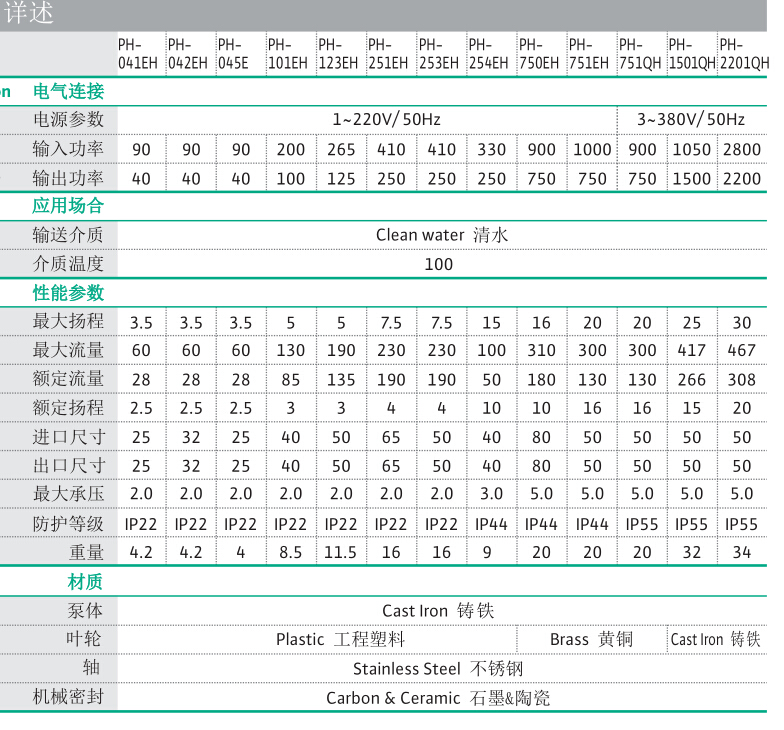The image size is (784, 730).
Task: Select the Brass 黄铜 impeller cell
Action: (x=592, y=640)
